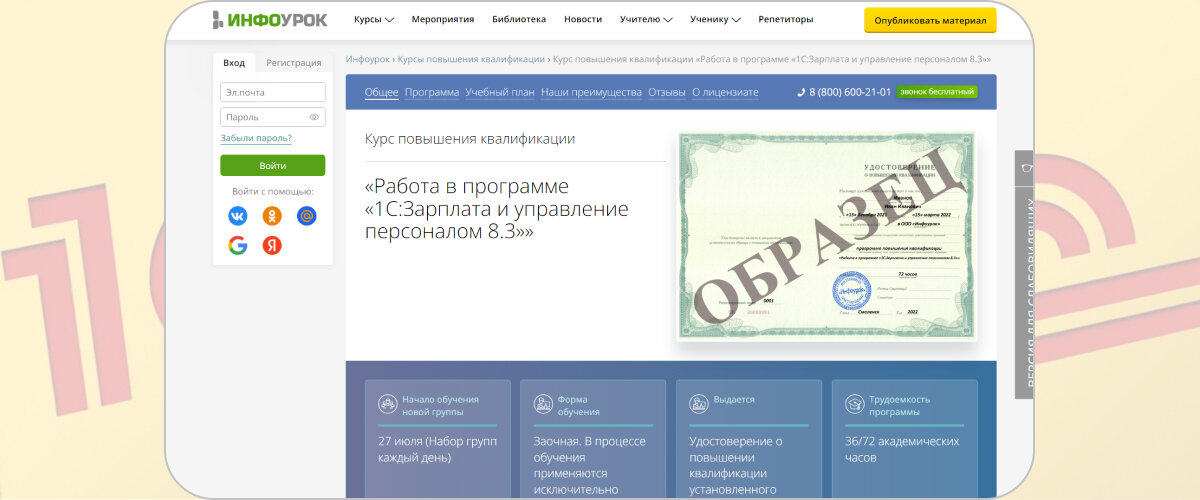The width and height of the screenshot is (1200, 500).
Task: Click the звонок бесплатный green badge
Action: [x=937, y=92]
